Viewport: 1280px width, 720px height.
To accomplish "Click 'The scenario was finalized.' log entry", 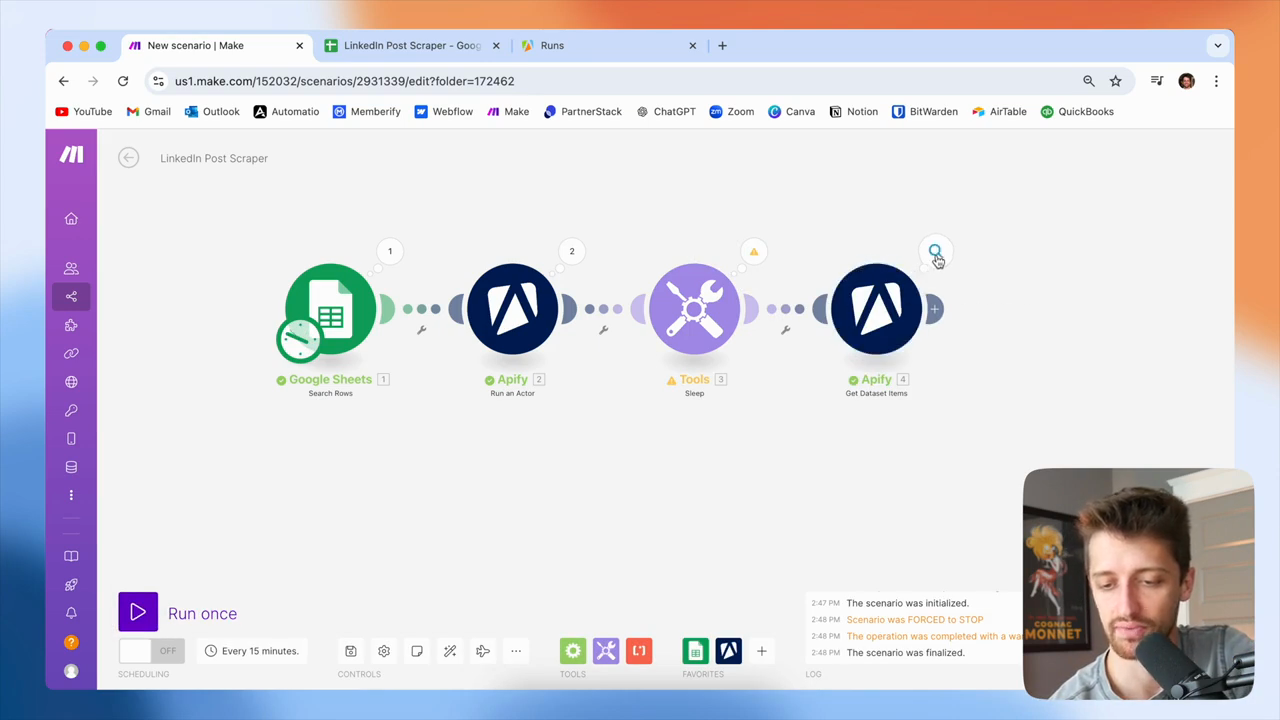I will (905, 653).
